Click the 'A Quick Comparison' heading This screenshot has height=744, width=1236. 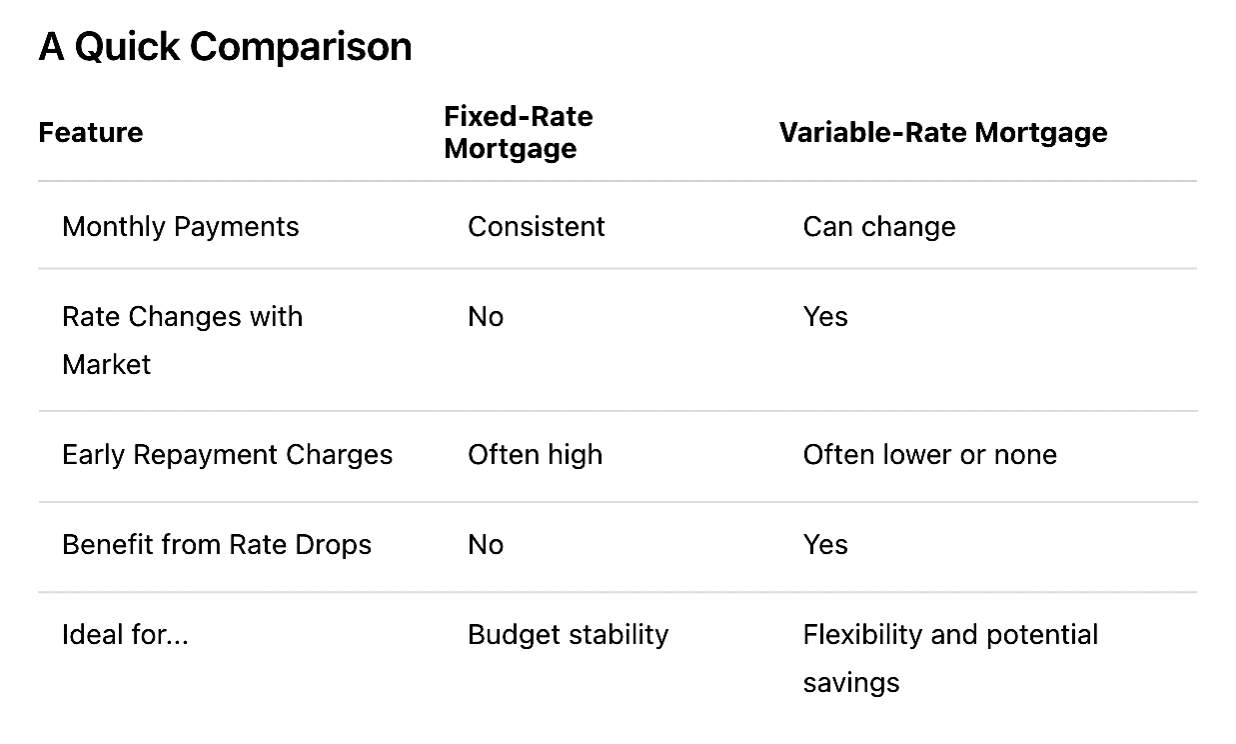pyautogui.click(x=225, y=47)
